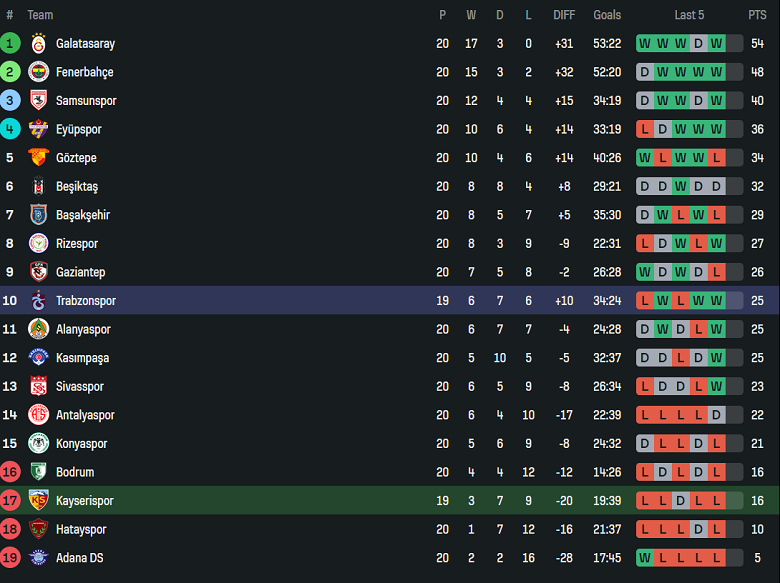Click the Beşiktaş team crest
The image size is (780, 583).
coord(39,187)
